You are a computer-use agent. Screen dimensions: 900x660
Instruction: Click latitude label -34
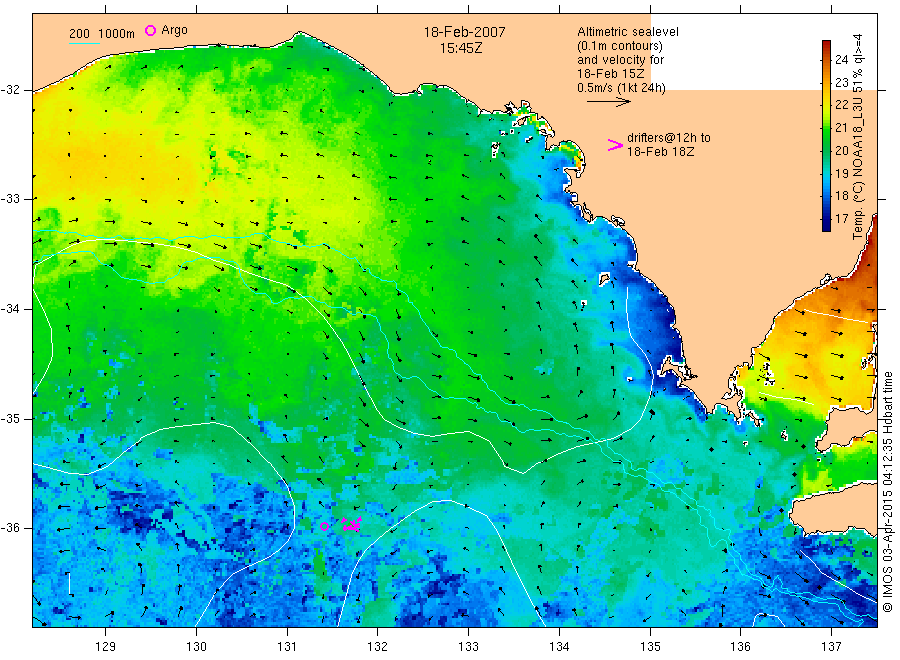point(10,309)
